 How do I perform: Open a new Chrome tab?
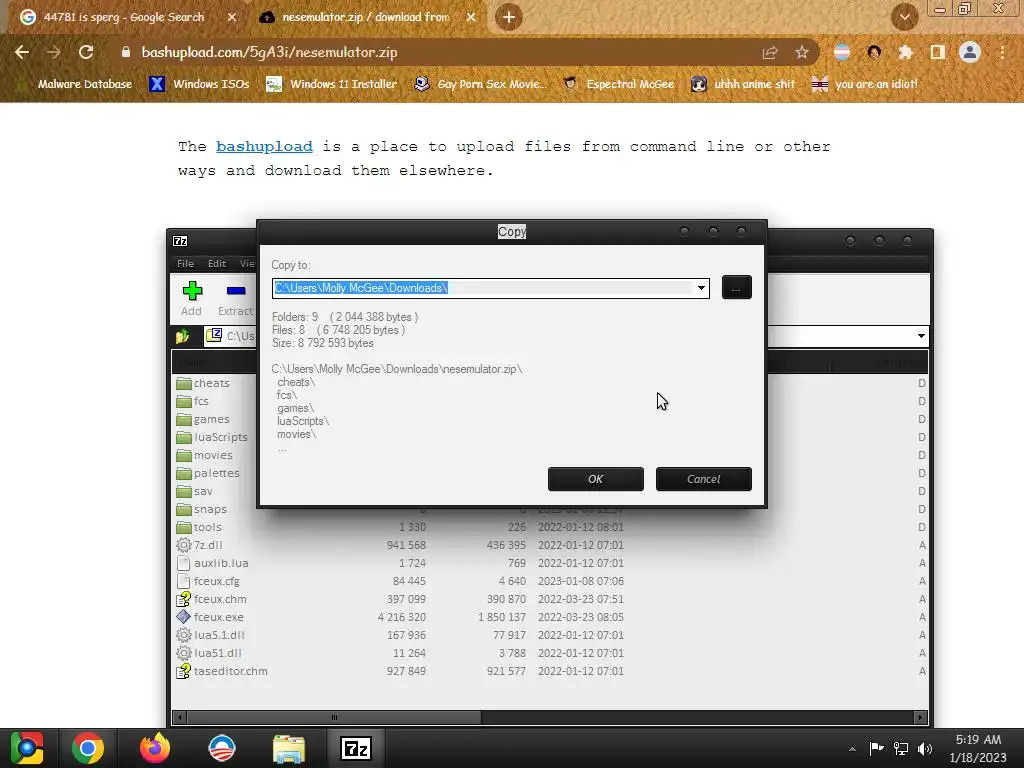[509, 17]
